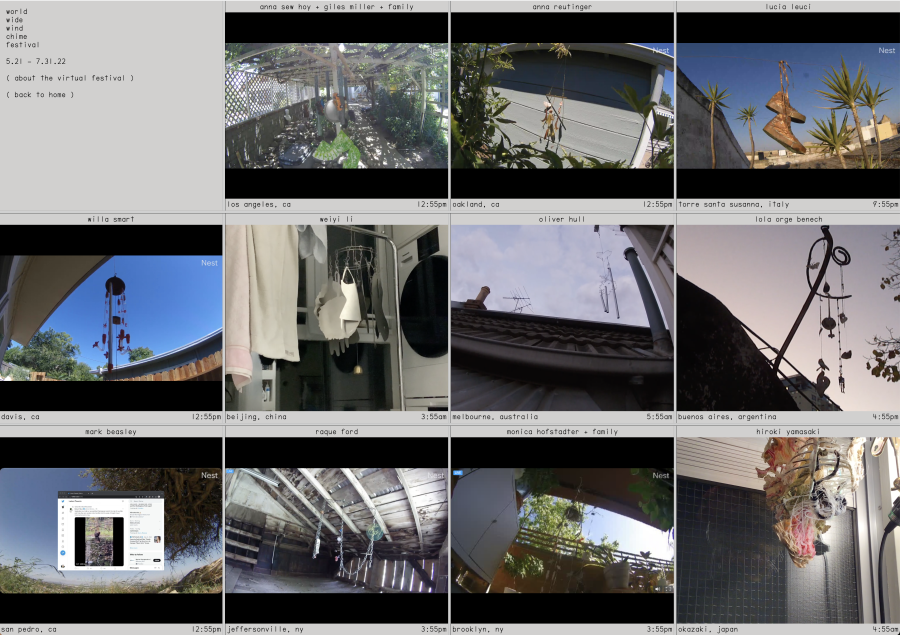Click the Nest logo on Monica Hofstadter's video
This screenshot has height=635, width=900.
(660, 476)
